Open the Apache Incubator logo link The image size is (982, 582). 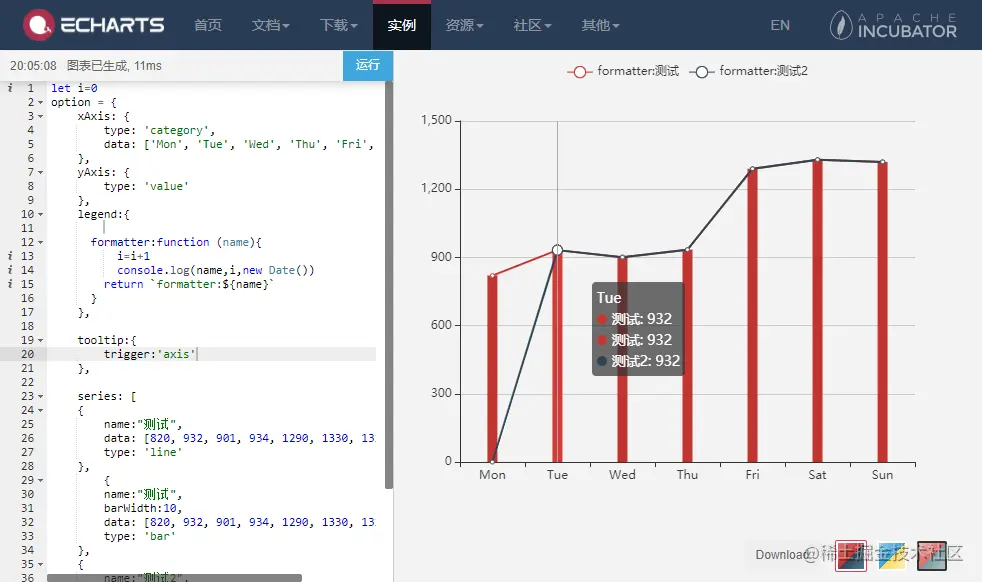point(893,25)
